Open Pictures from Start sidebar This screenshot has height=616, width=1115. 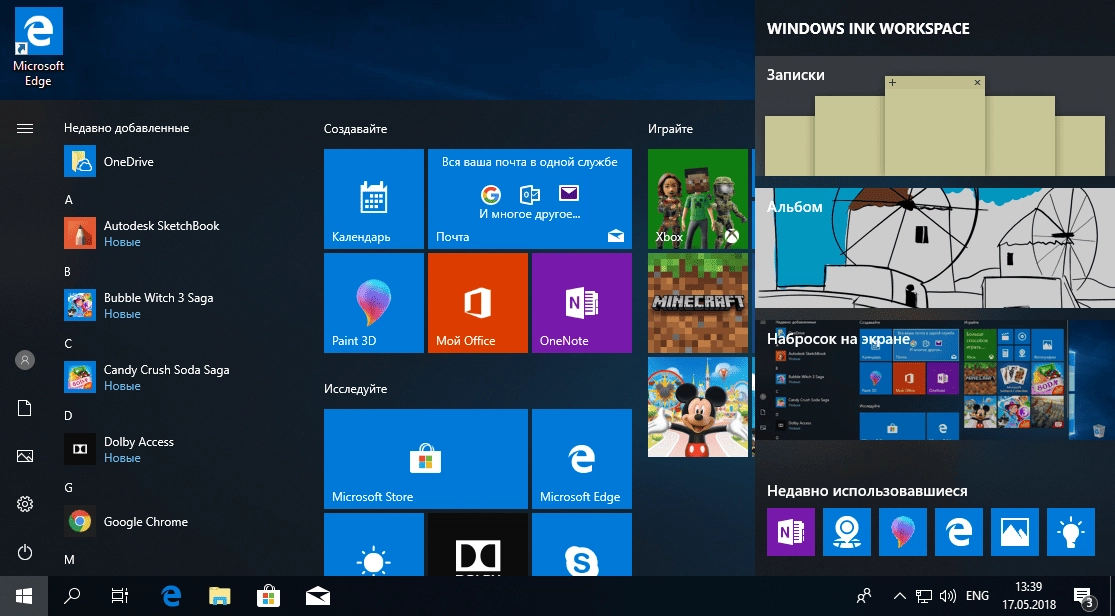tap(25, 456)
